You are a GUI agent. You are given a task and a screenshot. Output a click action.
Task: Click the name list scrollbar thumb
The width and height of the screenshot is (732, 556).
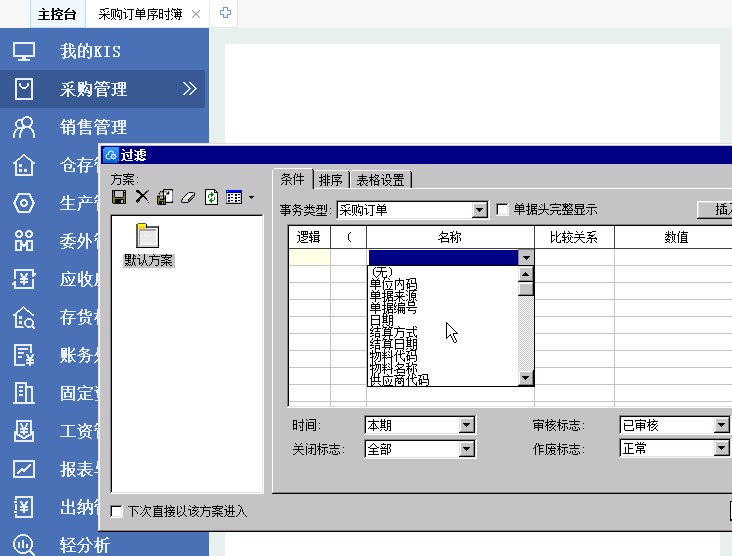pyautogui.click(x=526, y=289)
